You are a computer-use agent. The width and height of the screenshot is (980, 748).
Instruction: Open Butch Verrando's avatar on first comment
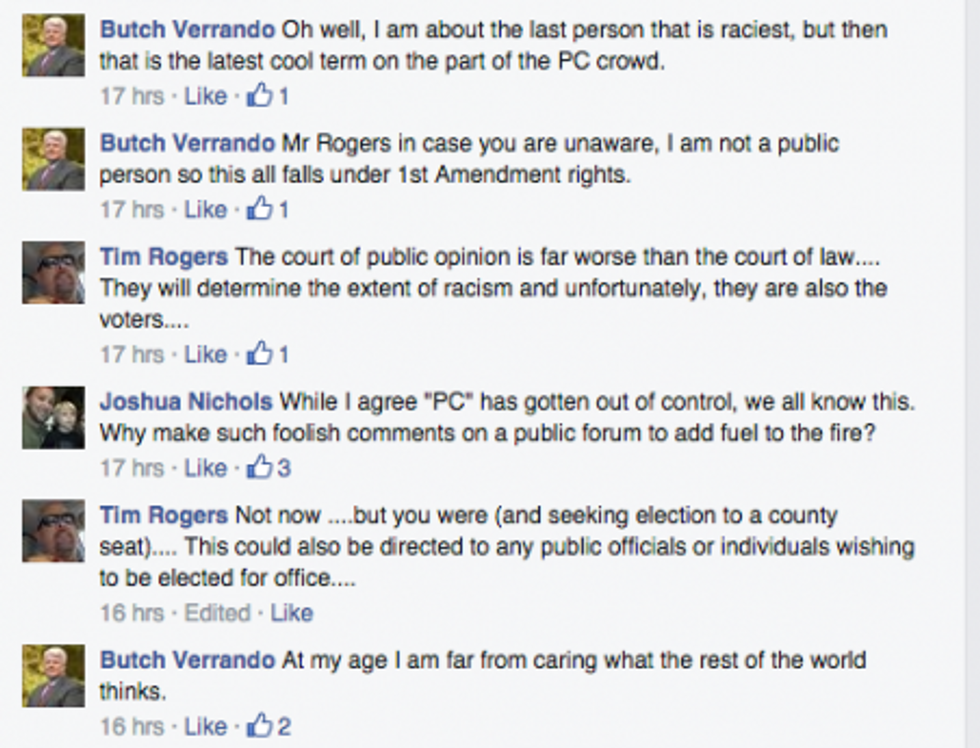[54, 46]
